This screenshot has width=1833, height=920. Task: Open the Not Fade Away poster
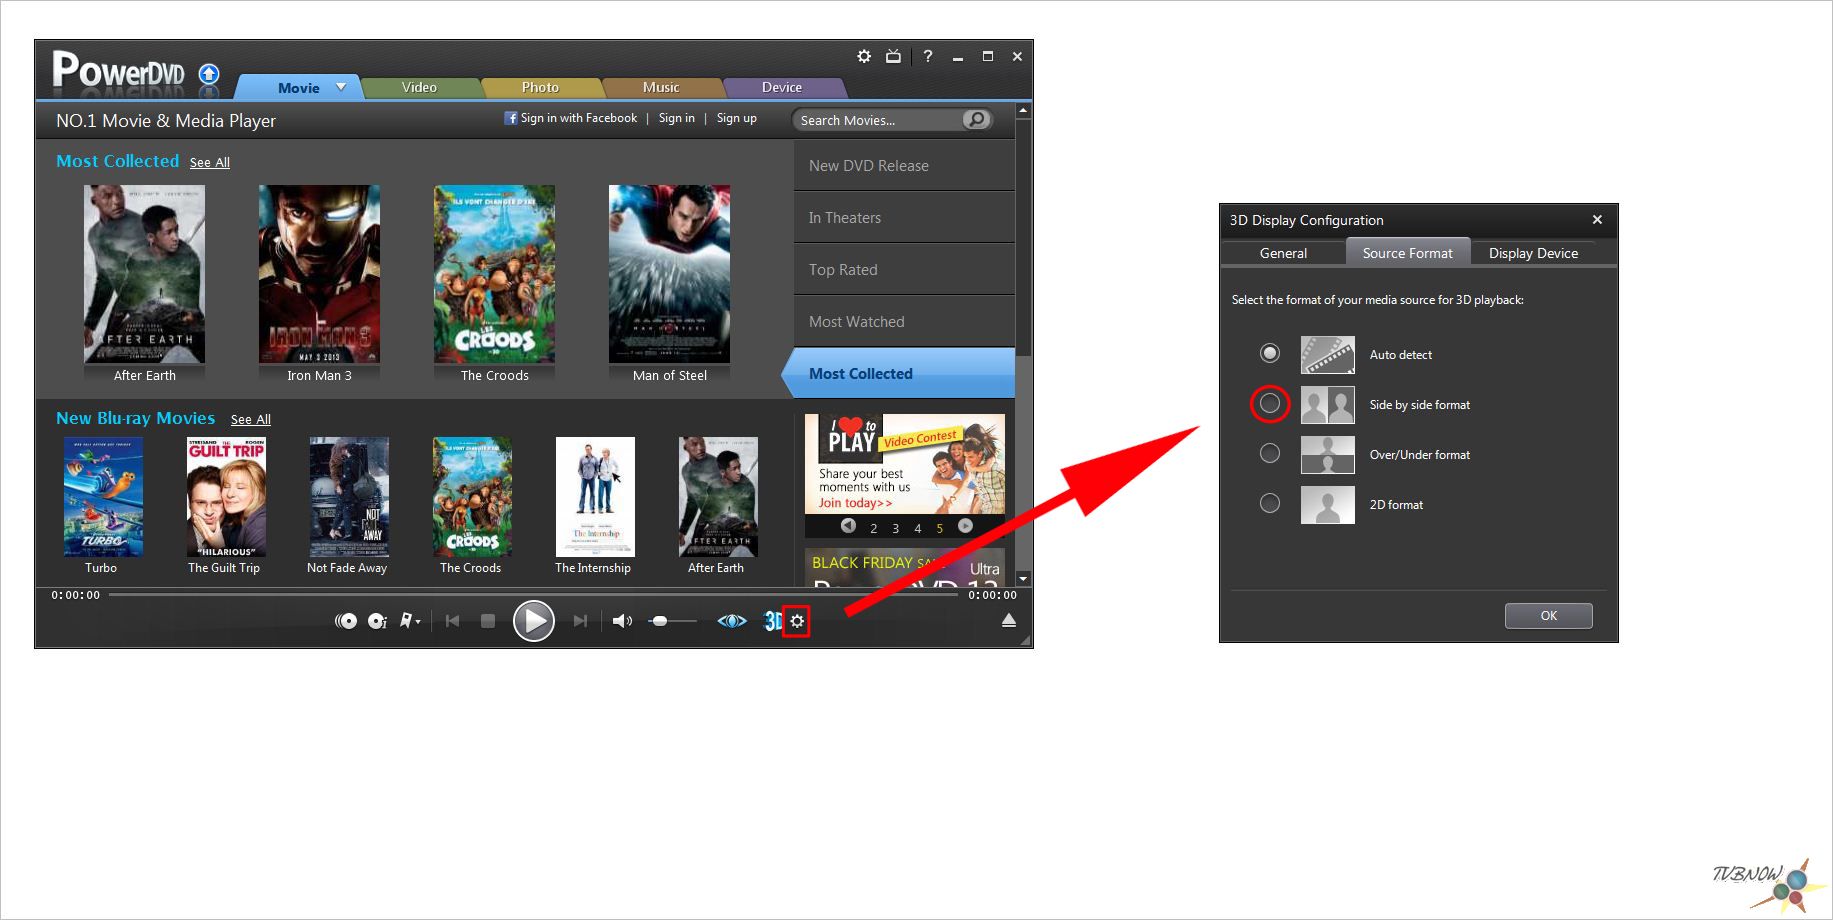click(349, 496)
